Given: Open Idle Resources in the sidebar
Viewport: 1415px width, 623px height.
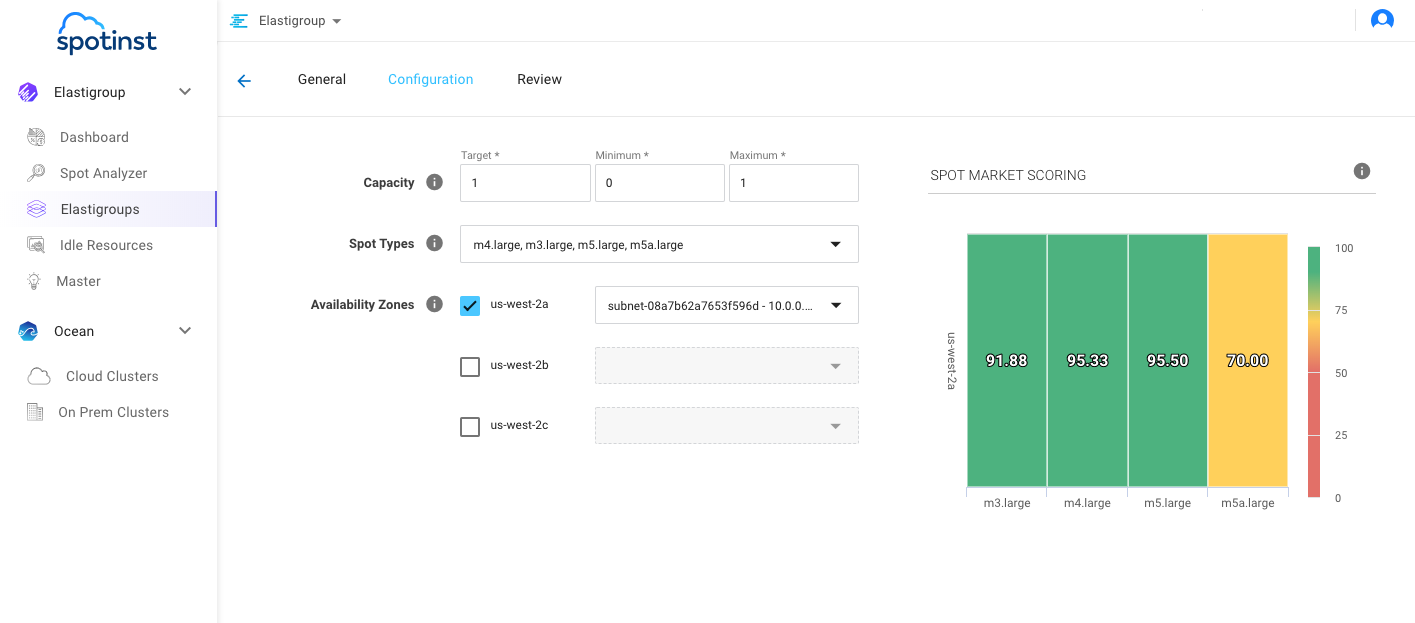Looking at the screenshot, I should click(106, 245).
